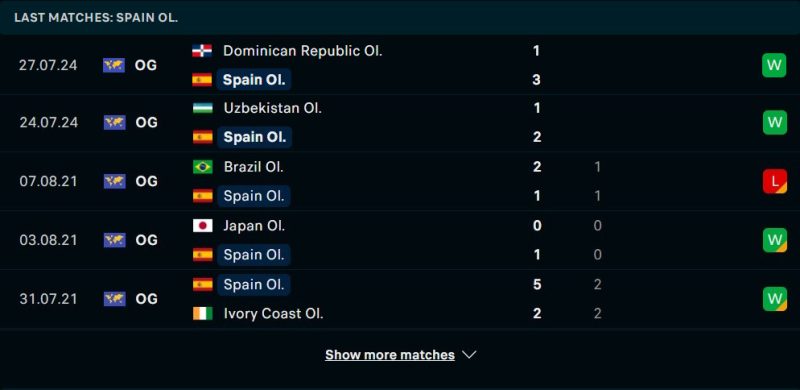Image resolution: width=800 pixels, height=390 pixels.
Task: Select the Last Matches: Spain Ol. header
Action: pyautogui.click(x=96, y=17)
